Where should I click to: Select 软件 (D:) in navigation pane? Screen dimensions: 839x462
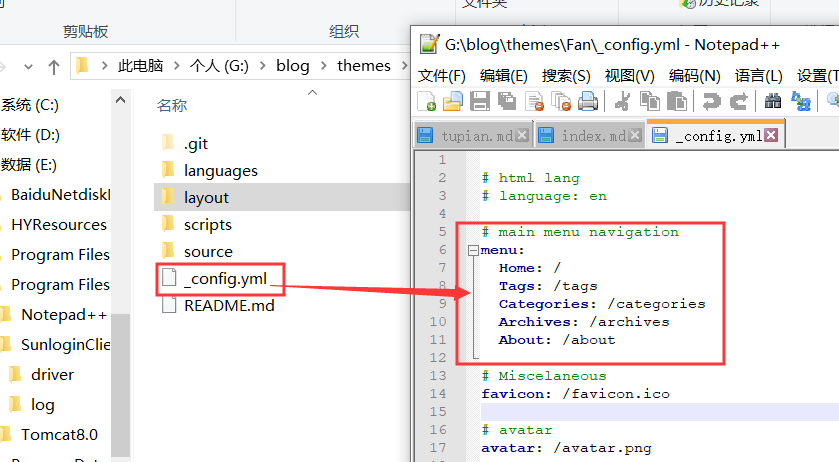click(30, 134)
